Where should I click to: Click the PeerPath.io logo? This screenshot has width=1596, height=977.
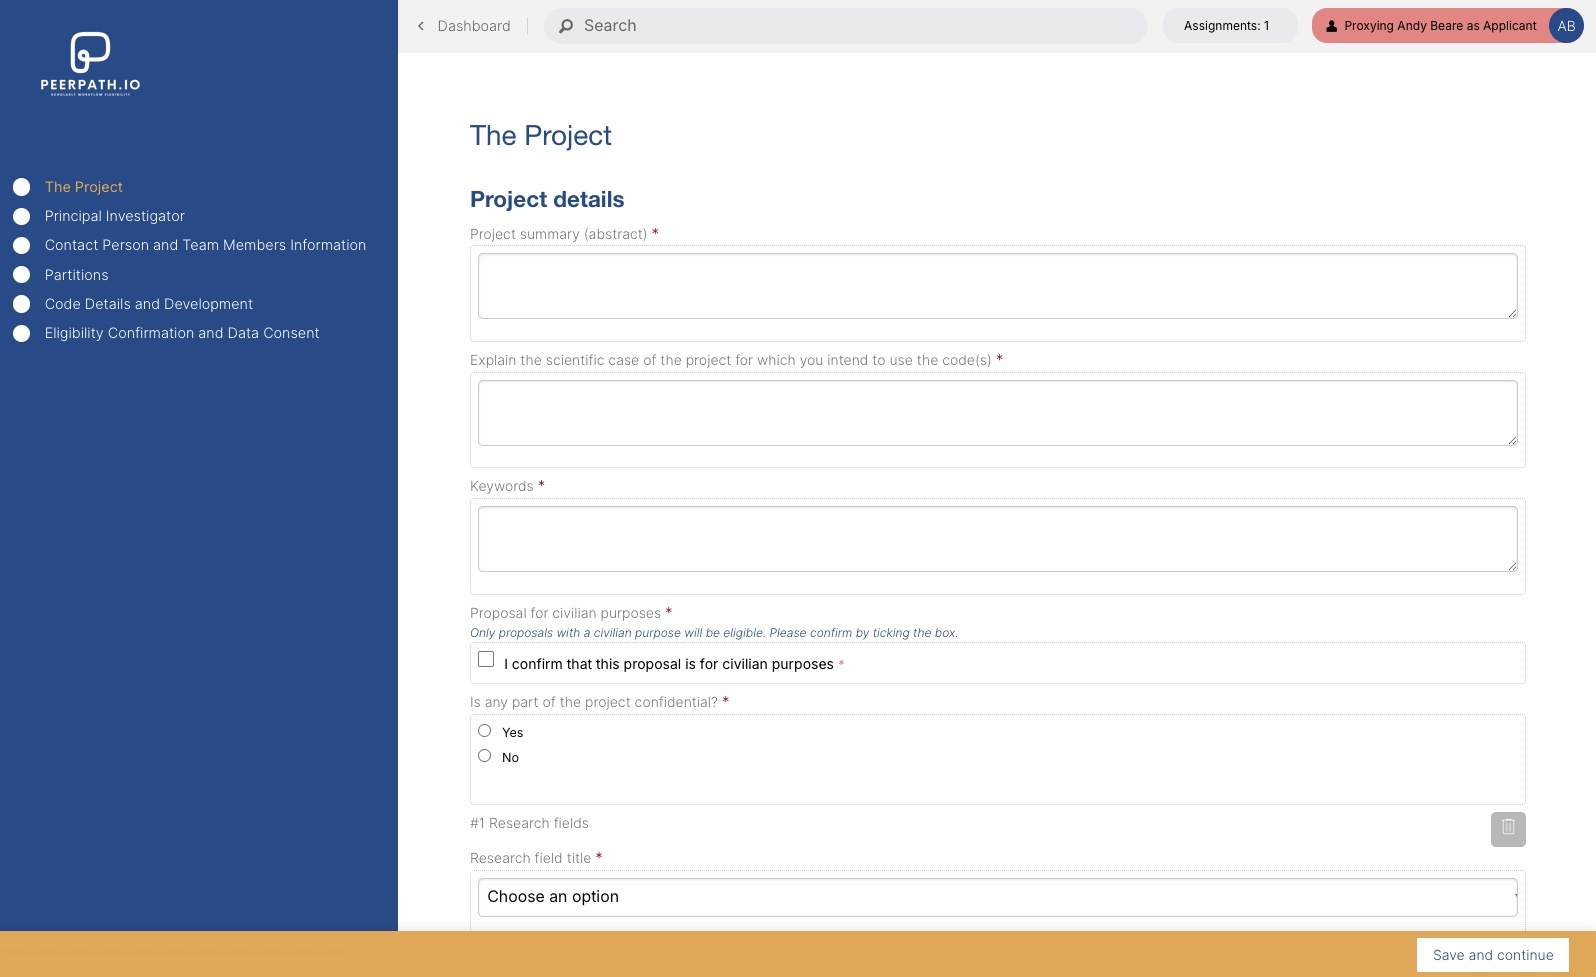90,63
